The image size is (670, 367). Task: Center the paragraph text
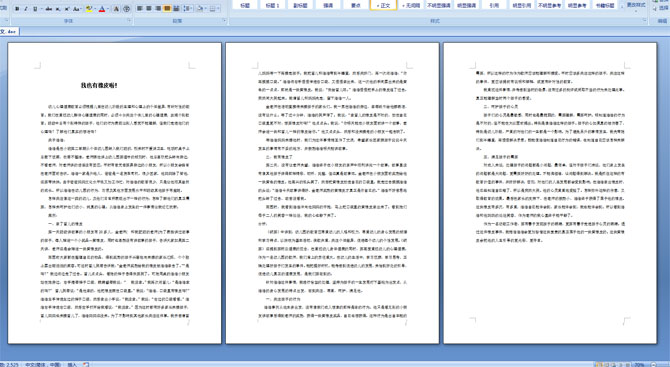pyautogui.click(x=149, y=9)
